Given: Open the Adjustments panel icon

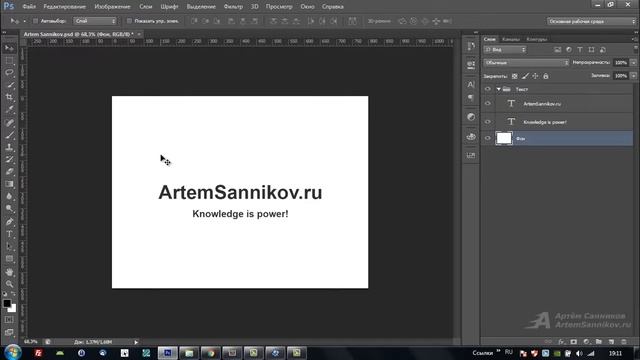Looking at the screenshot, I should (x=471, y=117).
